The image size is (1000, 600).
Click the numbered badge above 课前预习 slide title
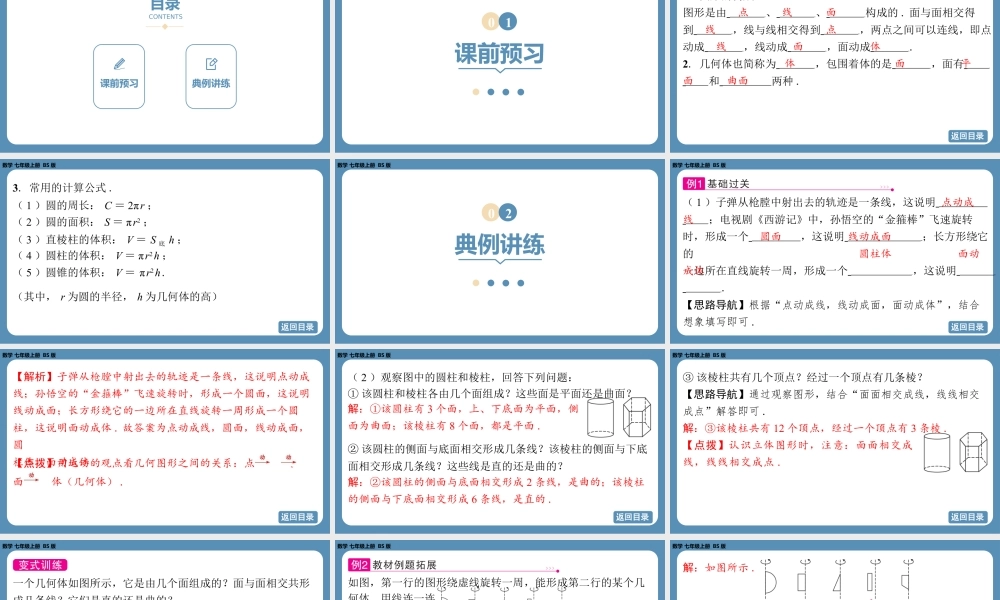[500, 20]
